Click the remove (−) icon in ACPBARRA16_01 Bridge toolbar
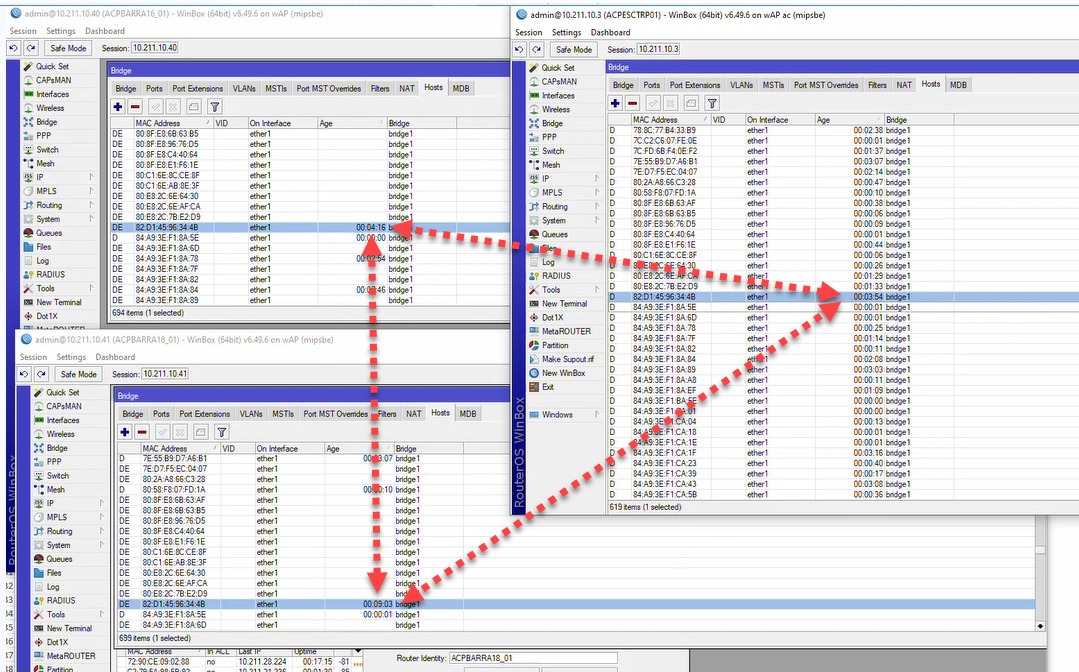This screenshot has width=1079, height=672. tap(135, 107)
